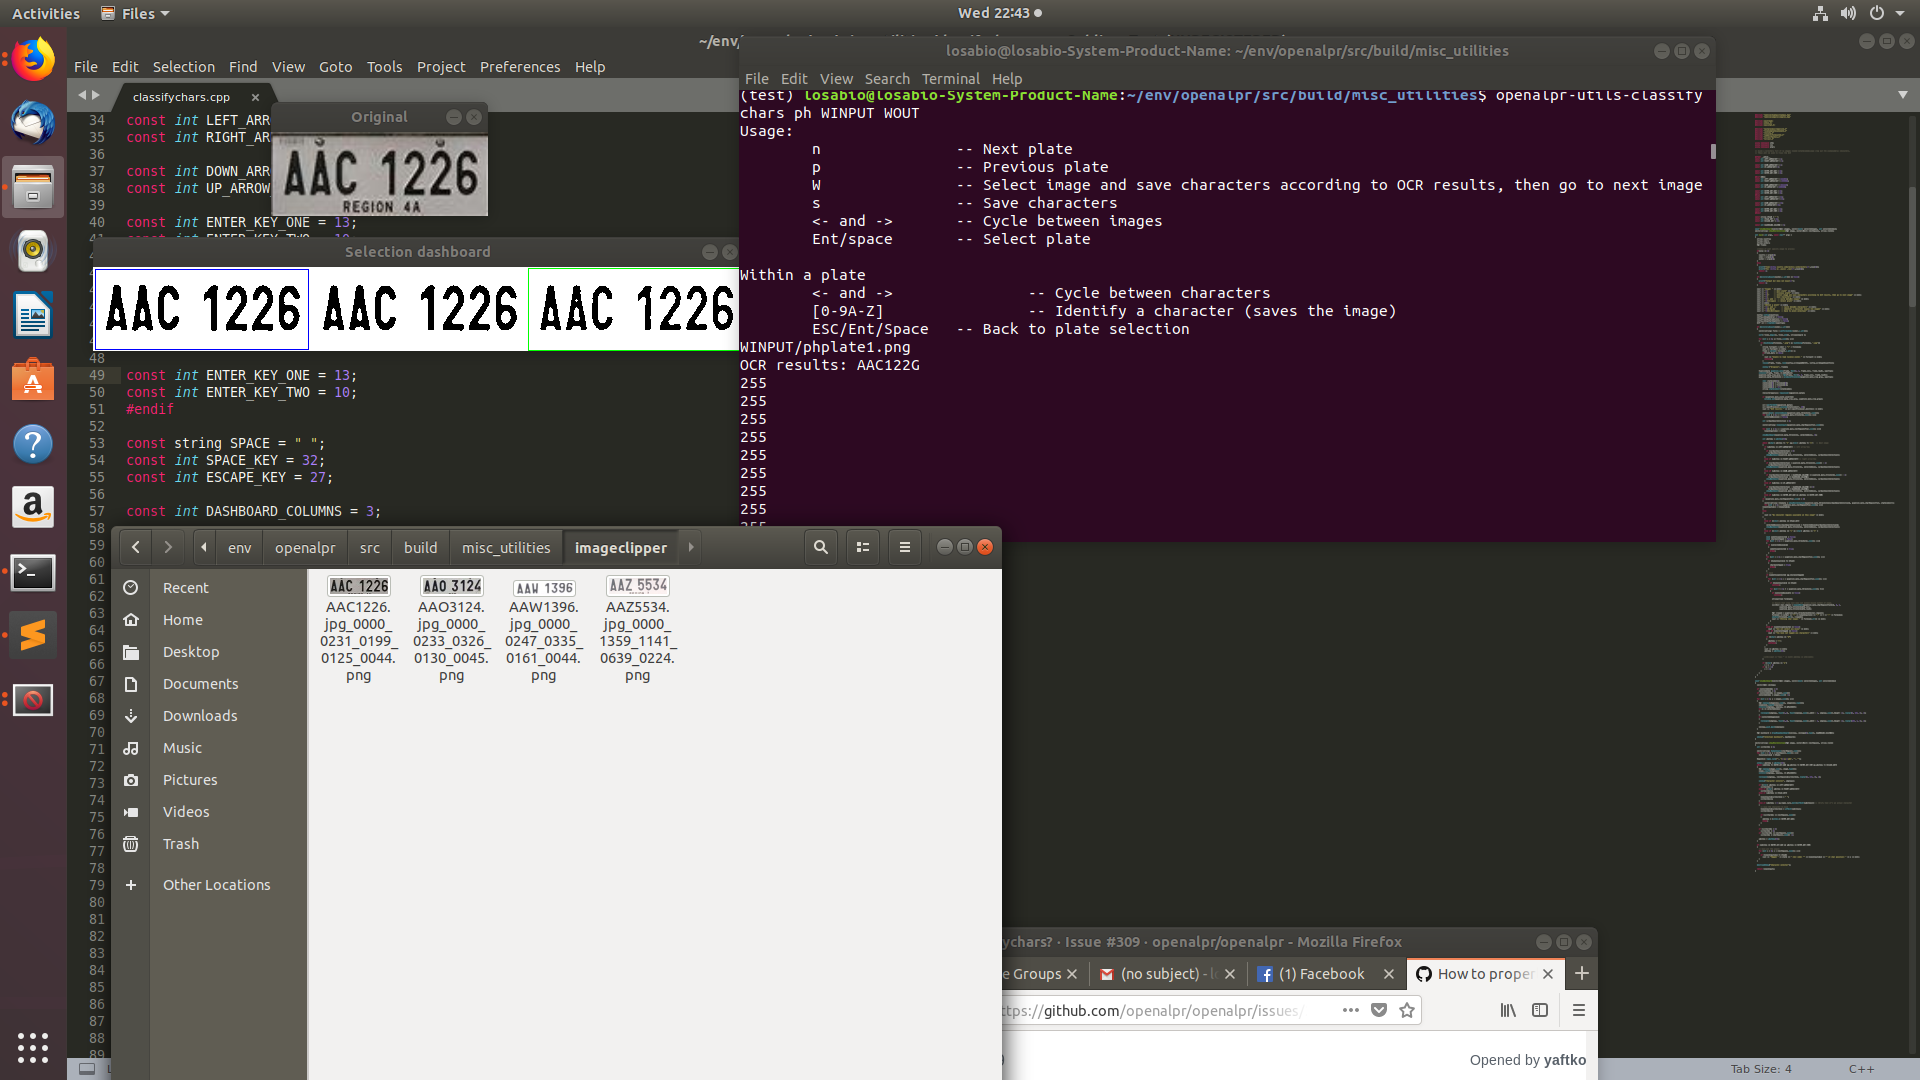Expand the Files app menu dropdown
Image resolution: width=1920 pixels, height=1080 pixels.
[136, 13]
